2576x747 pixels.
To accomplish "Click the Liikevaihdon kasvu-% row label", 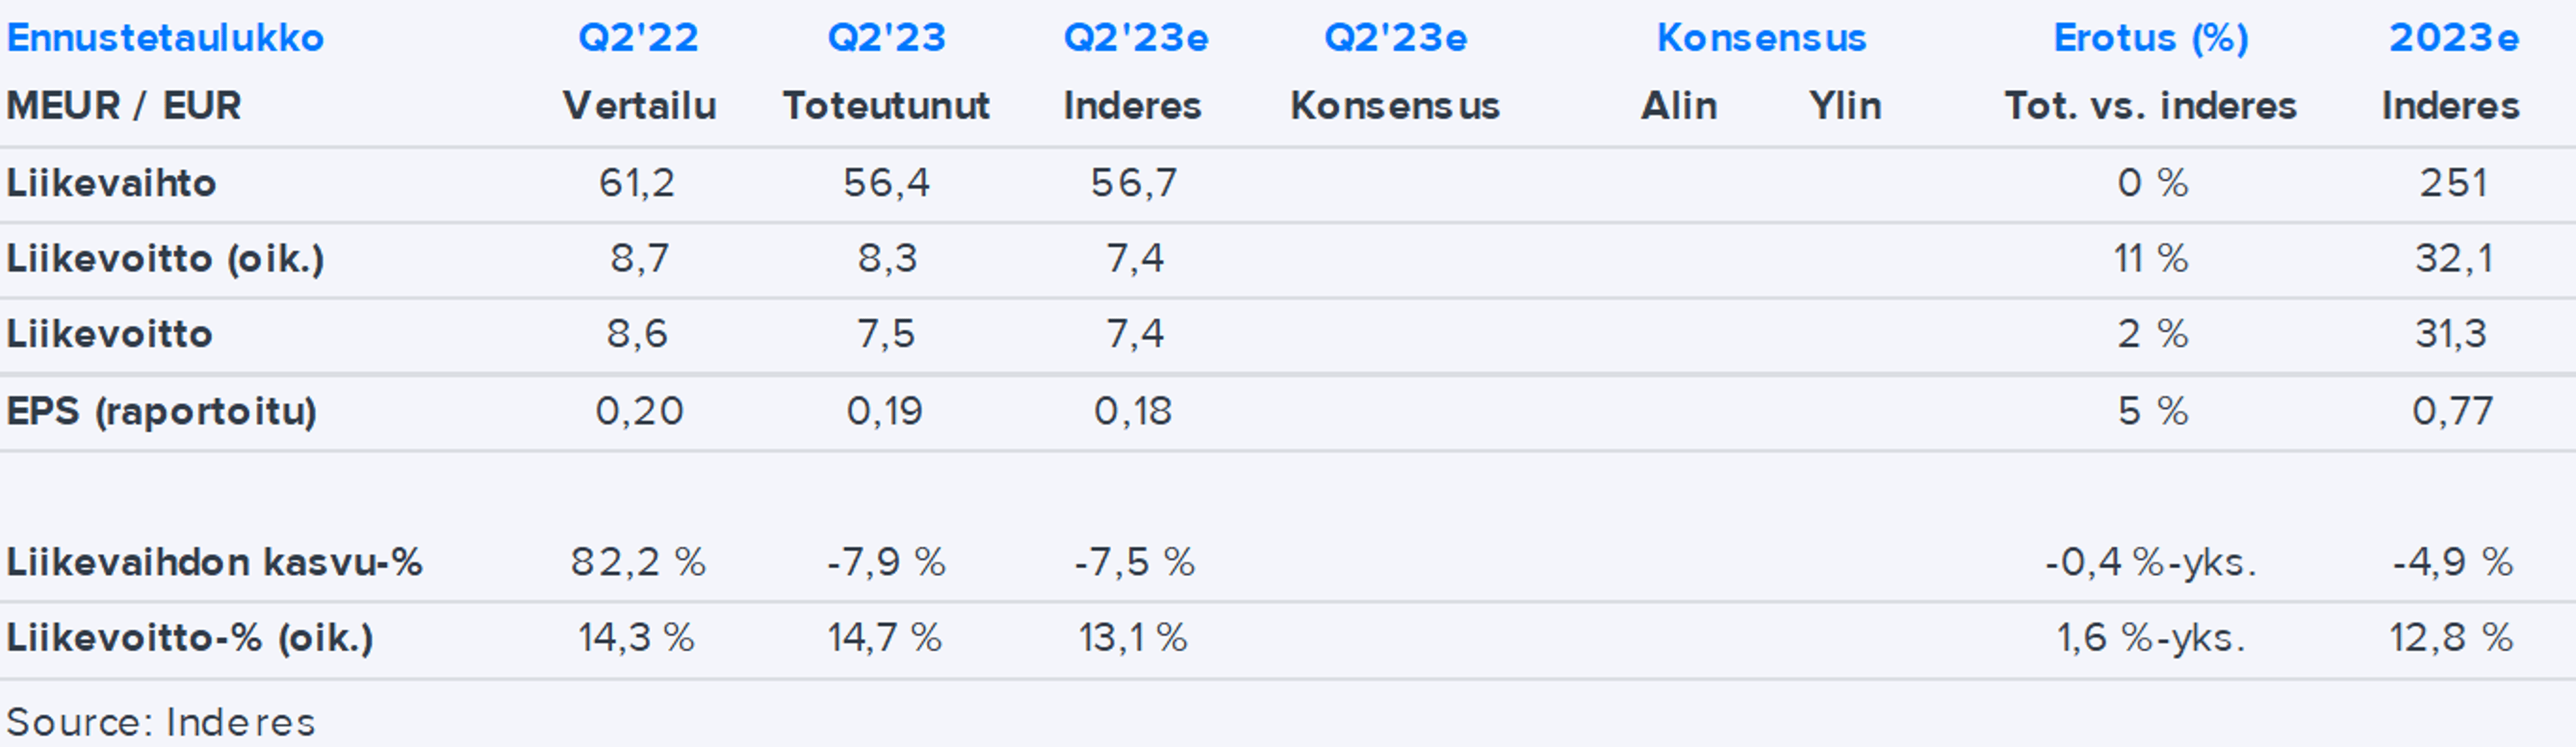I will click(x=214, y=562).
